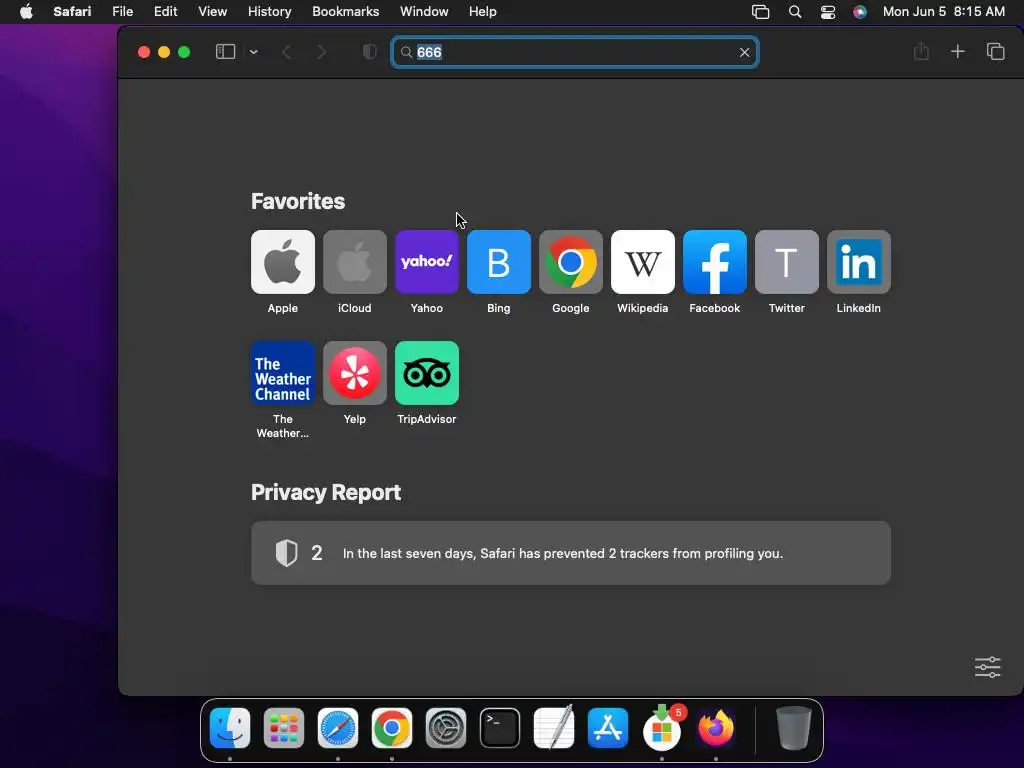This screenshot has width=1024, height=768.
Task: Open the Google favorite
Action: 571,262
